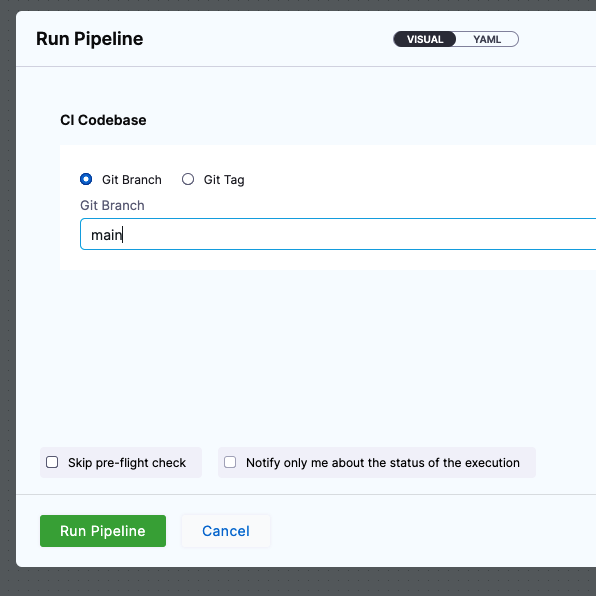
Task: Tick the Notify only me checkbox
Action: coord(230,462)
